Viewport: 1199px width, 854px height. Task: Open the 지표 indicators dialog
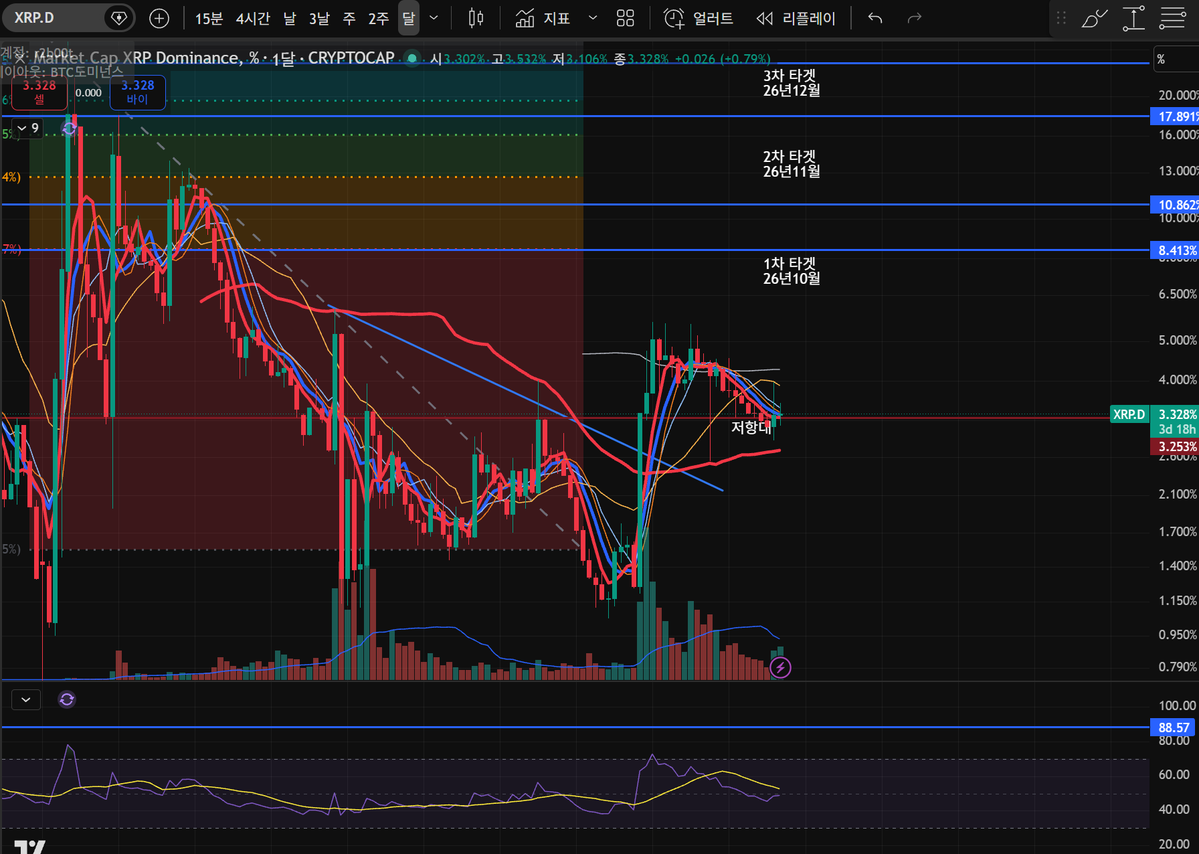(x=544, y=18)
